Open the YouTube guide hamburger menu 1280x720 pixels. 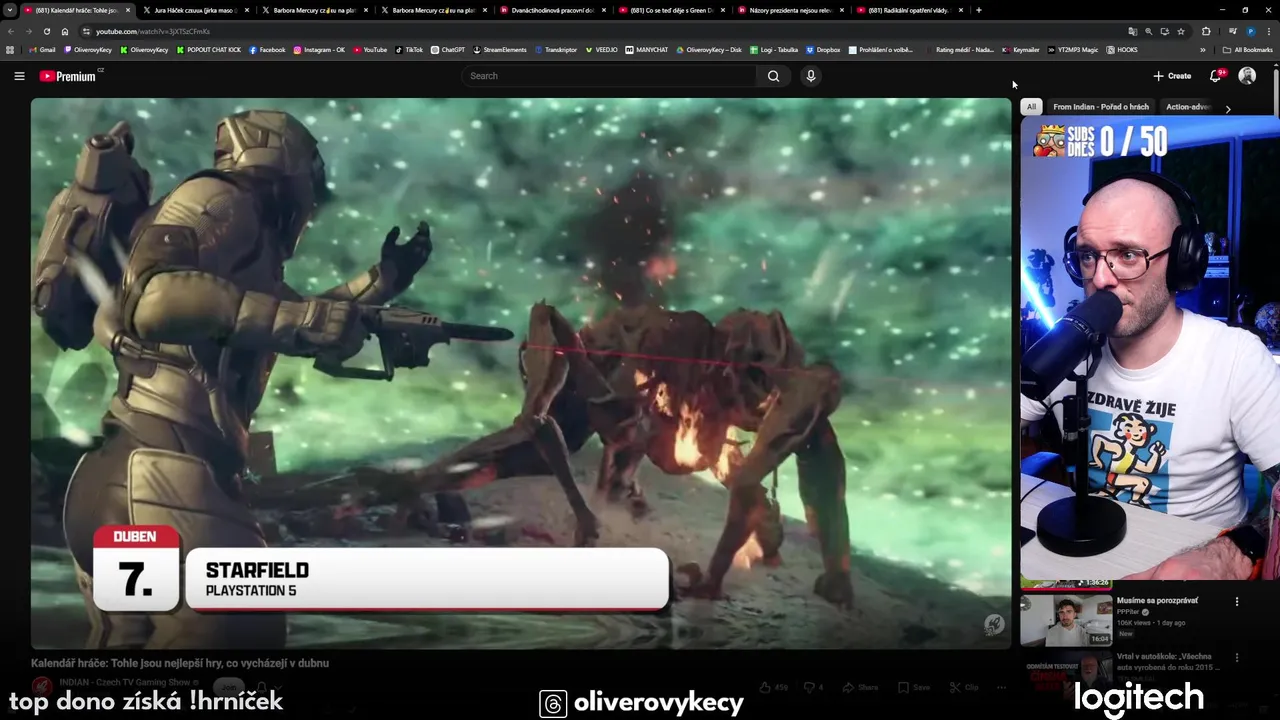point(19,76)
